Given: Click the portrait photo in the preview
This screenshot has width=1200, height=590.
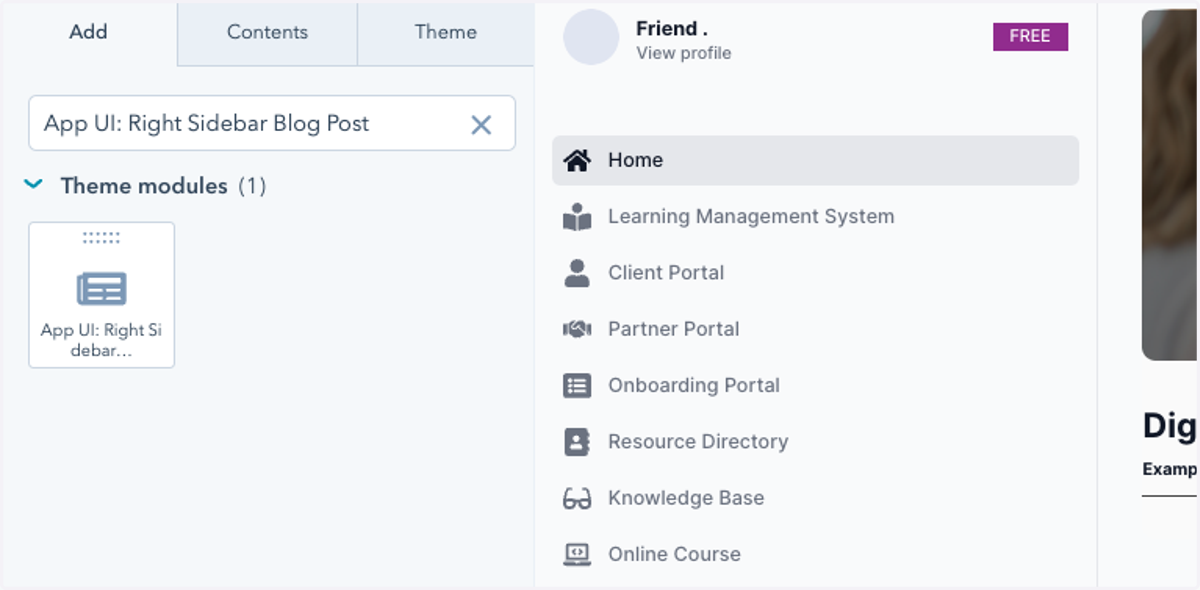Looking at the screenshot, I should coord(1170,185).
